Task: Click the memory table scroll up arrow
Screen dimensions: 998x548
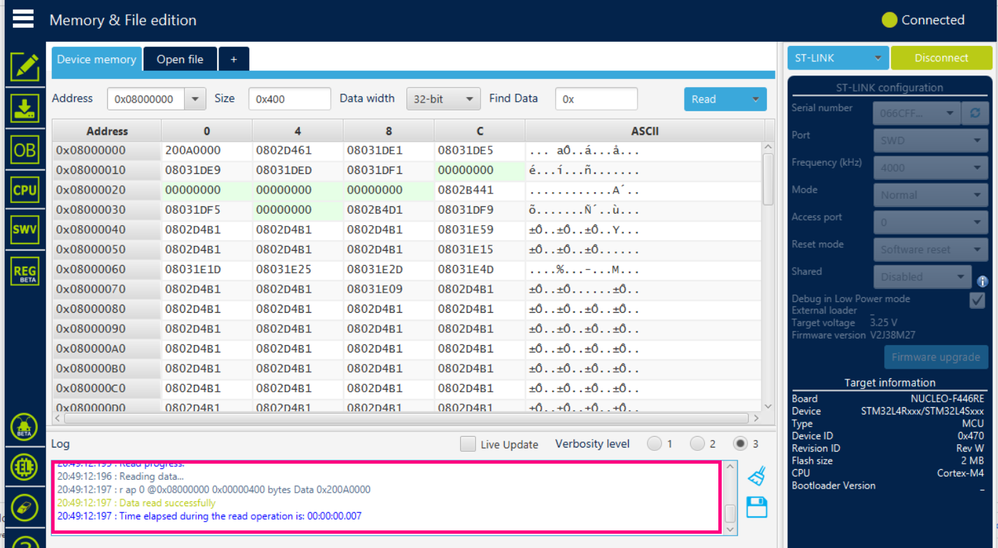Action: point(768,147)
